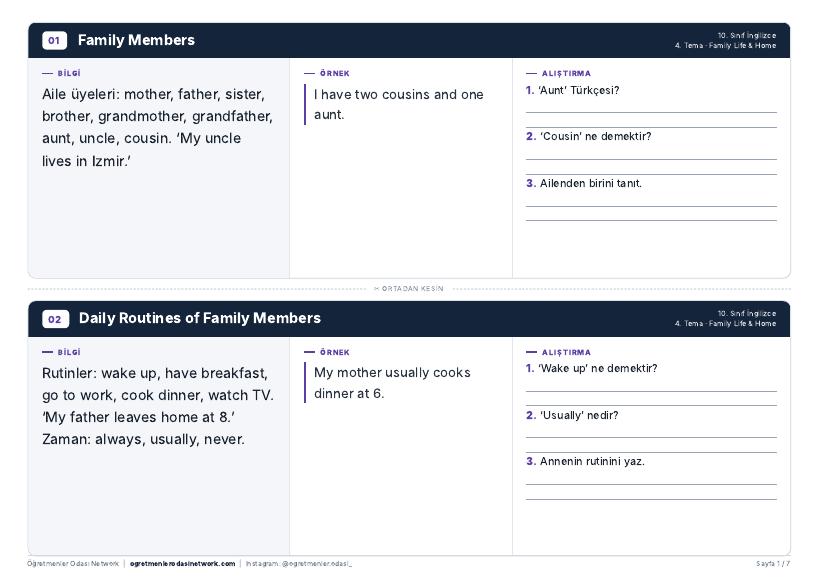
Task: Click the scissors icon beside ORTADAN KESİN
Action: [376, 288]
